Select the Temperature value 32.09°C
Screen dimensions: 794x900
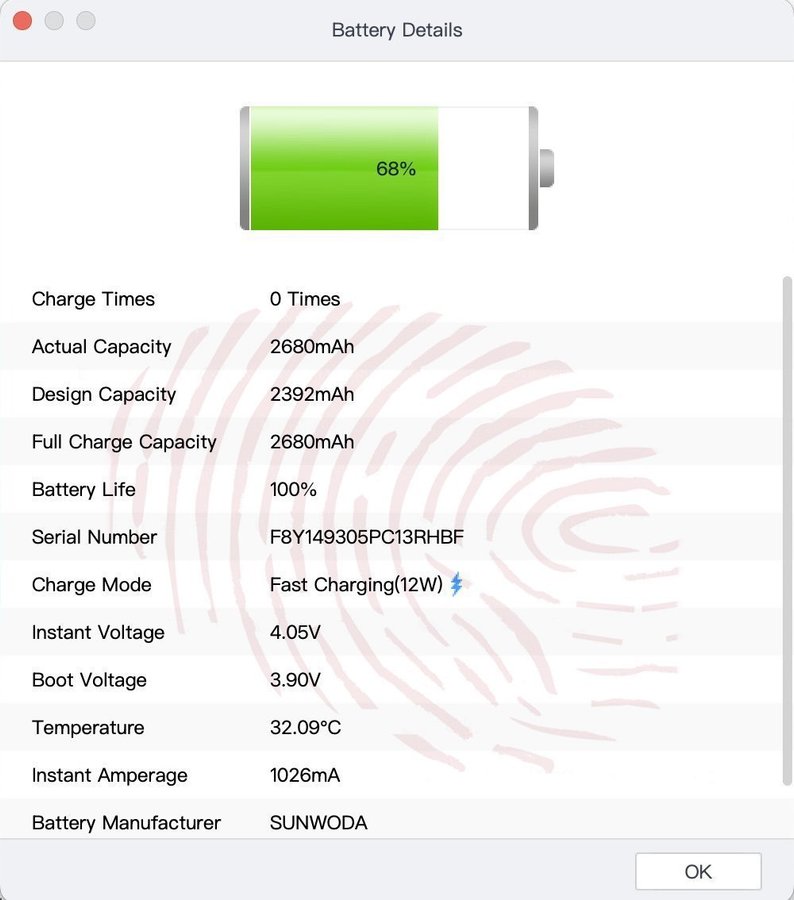305,727
